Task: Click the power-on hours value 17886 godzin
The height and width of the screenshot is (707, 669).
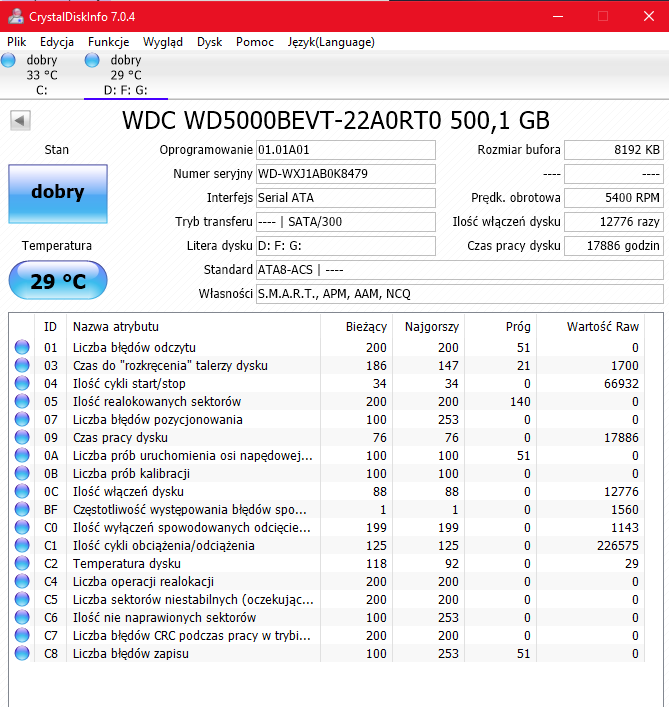Action: tap(614, 246)
